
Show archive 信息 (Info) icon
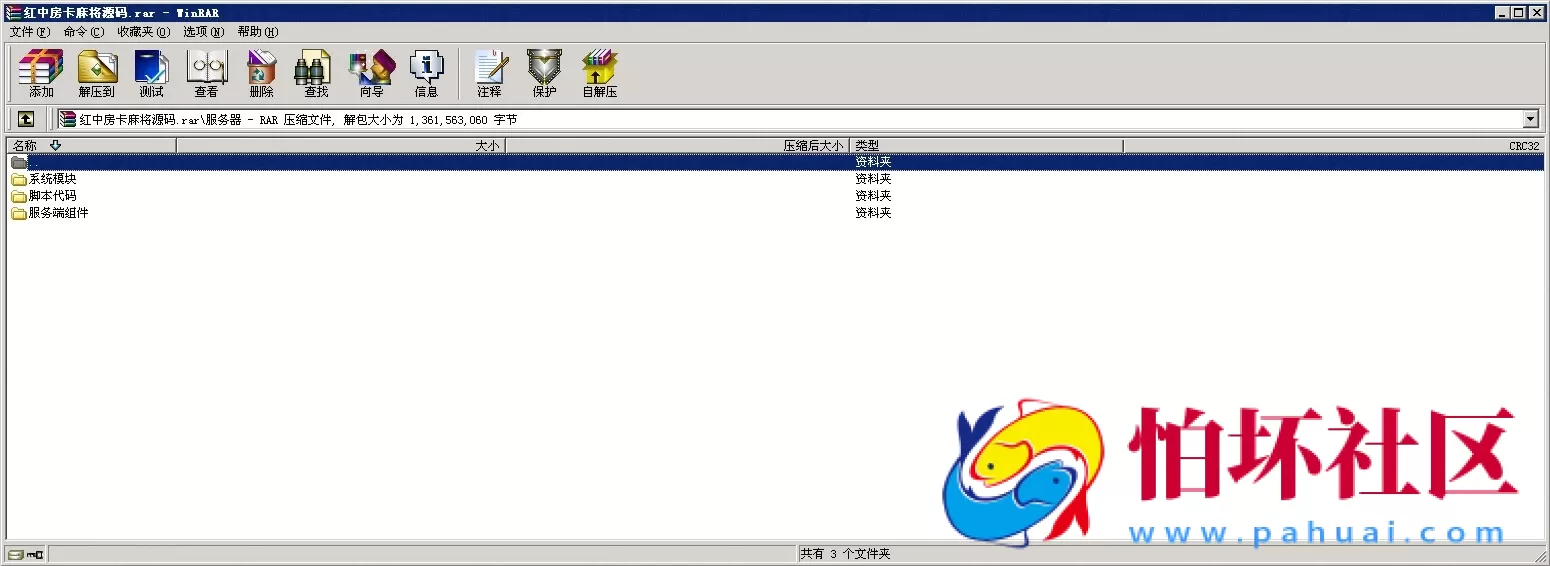point(426,73)
